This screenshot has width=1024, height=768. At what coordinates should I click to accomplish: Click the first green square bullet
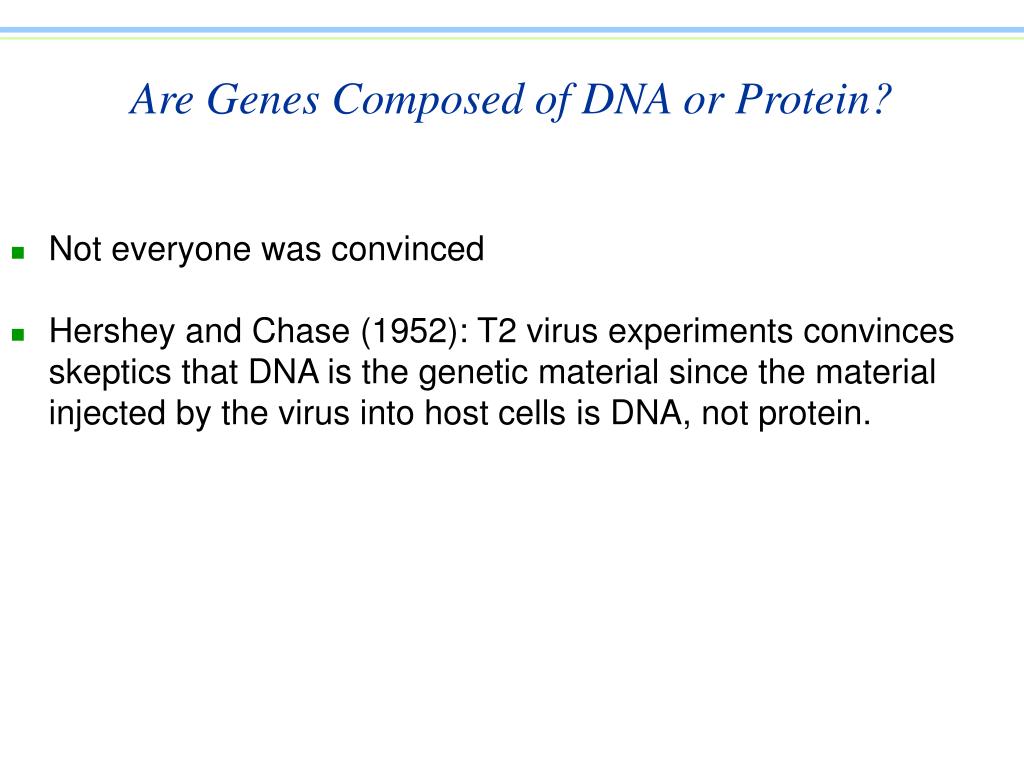point(18,252)
